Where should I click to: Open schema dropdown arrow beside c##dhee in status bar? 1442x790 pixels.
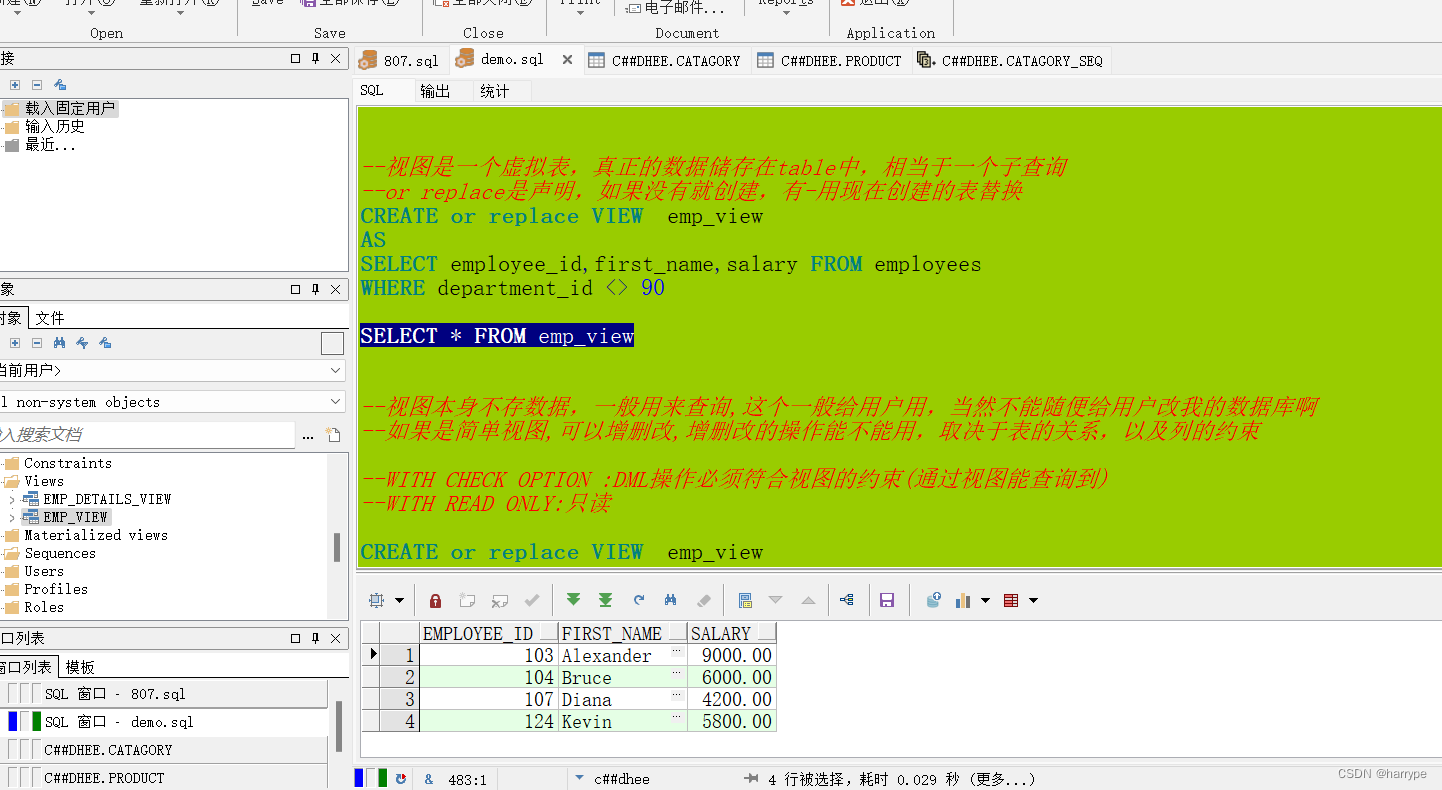tap(580, 778)
